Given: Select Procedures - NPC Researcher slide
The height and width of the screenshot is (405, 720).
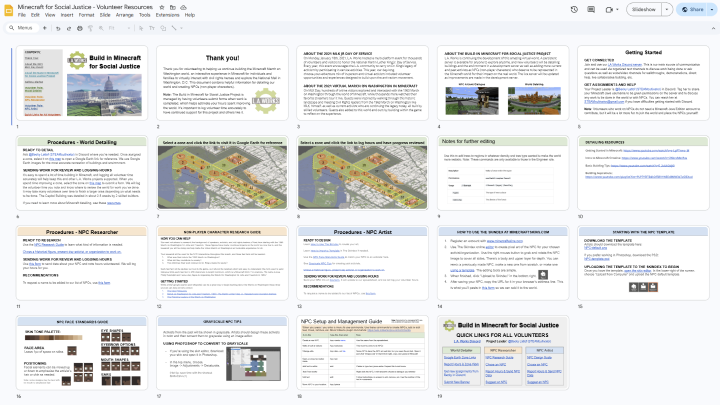Looking at the screenshot, I should [82, 263].
